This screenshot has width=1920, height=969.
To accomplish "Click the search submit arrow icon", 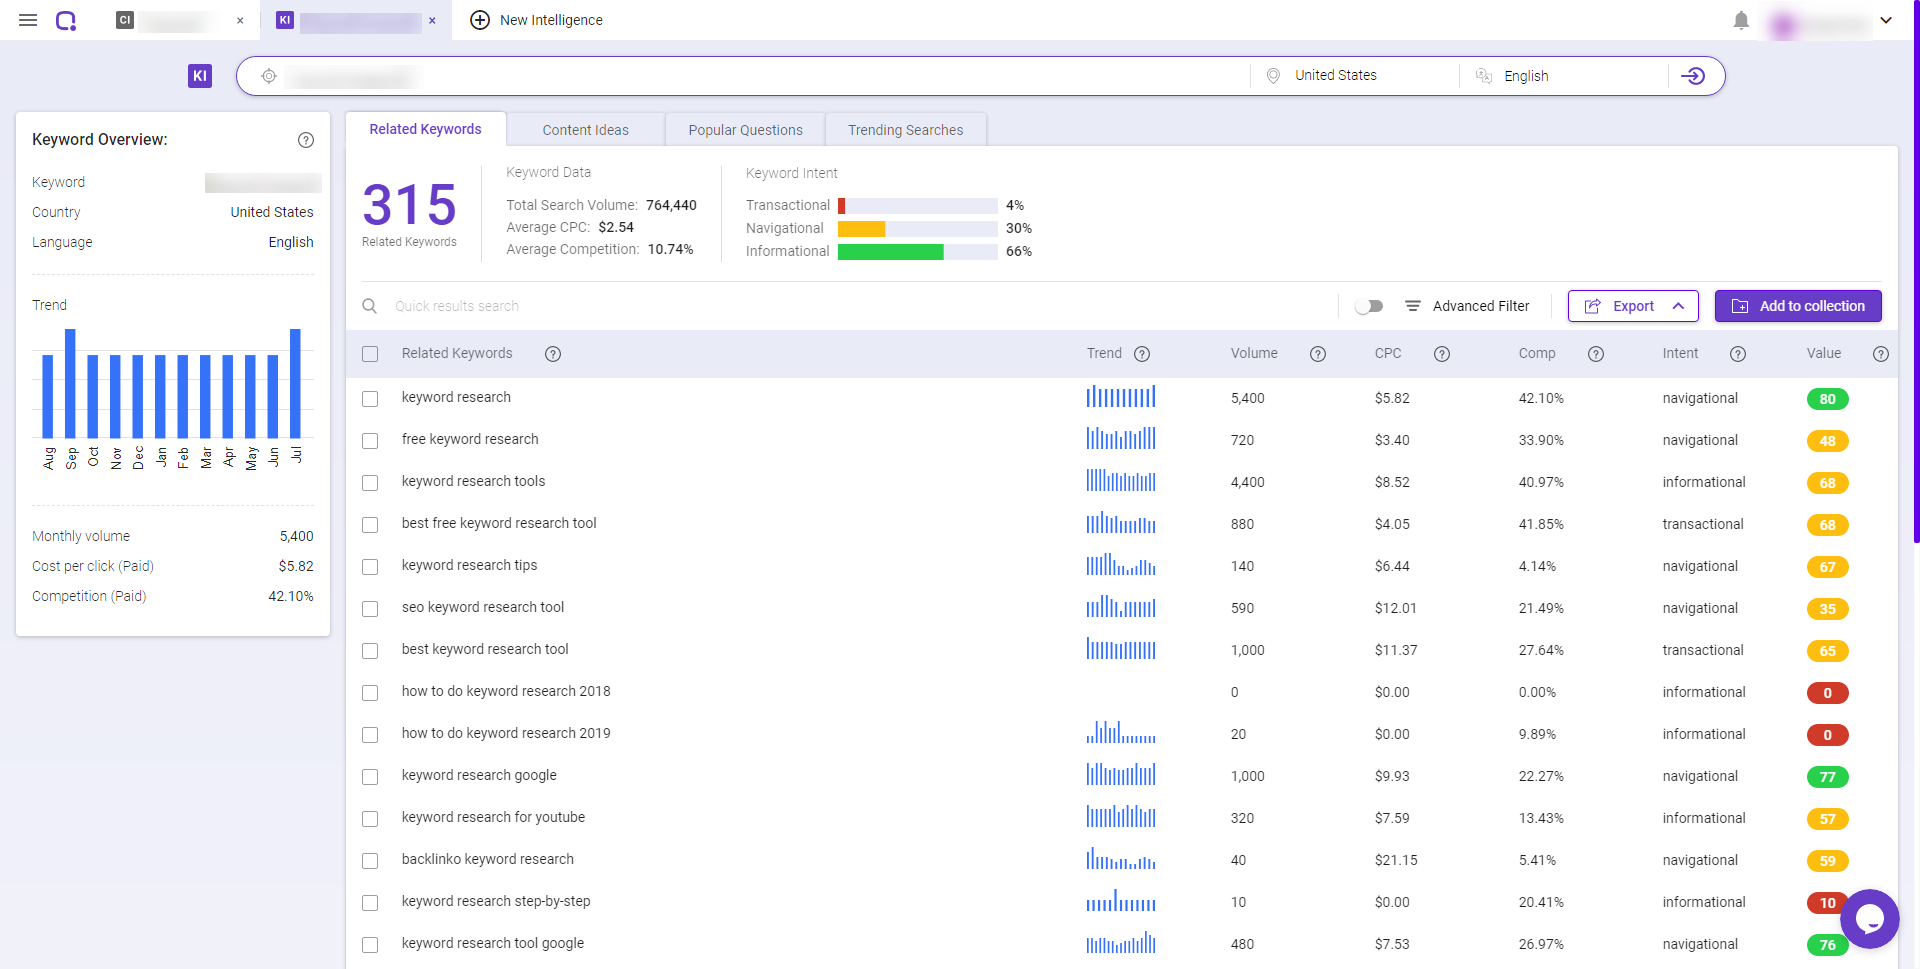I will pos(1694,76).
